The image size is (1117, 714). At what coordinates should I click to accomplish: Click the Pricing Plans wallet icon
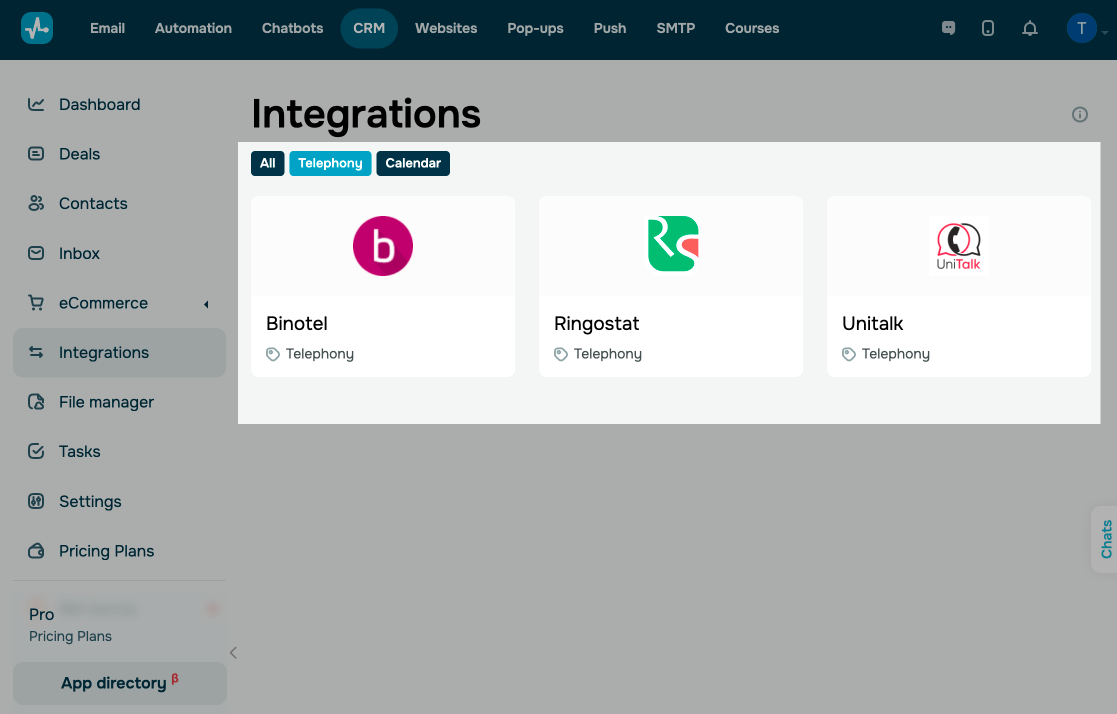36,551
